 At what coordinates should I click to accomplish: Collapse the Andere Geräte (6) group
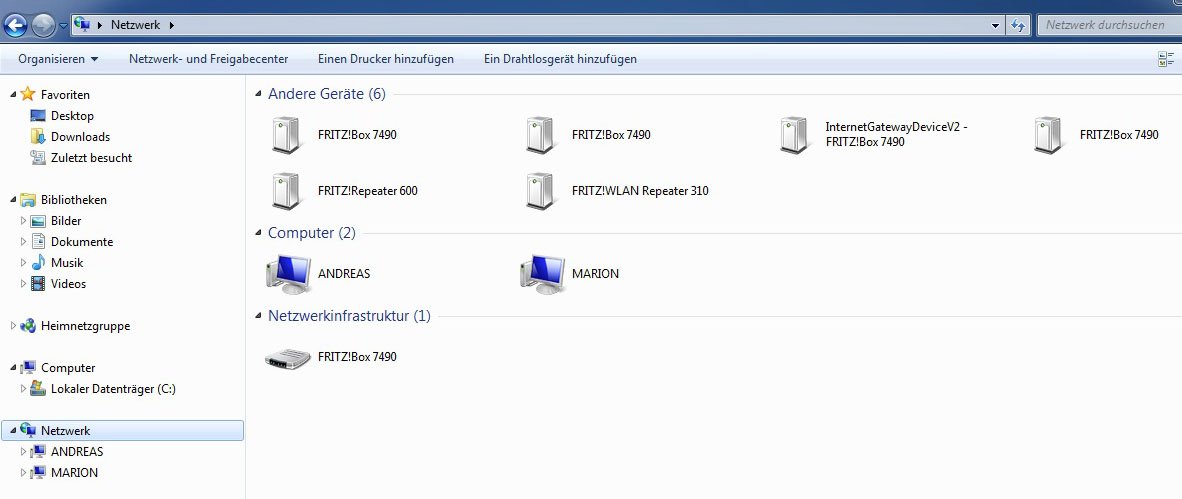259,94
